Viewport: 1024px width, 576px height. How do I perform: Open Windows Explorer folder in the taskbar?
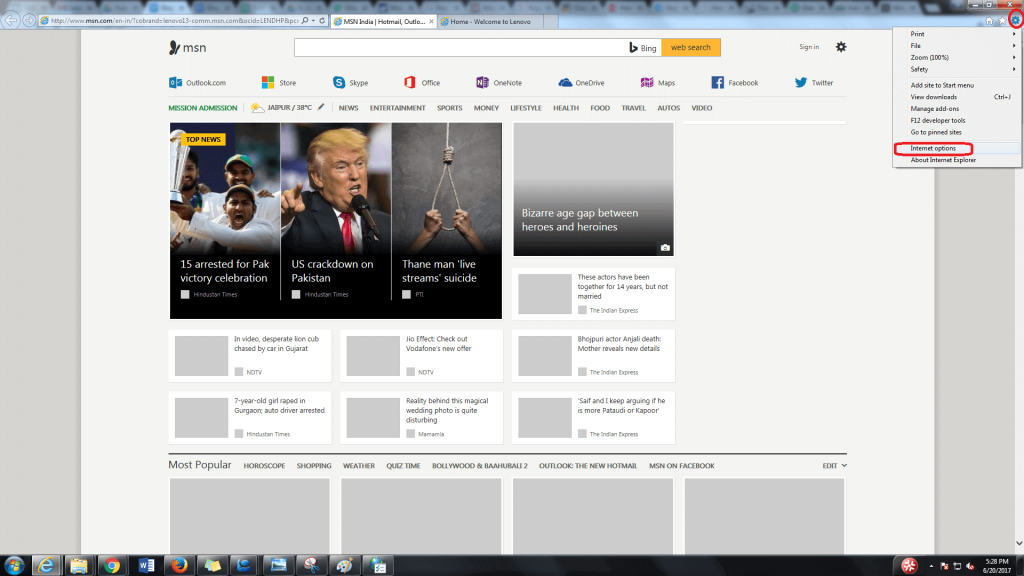pyautogui.click(x=79, y=566)
